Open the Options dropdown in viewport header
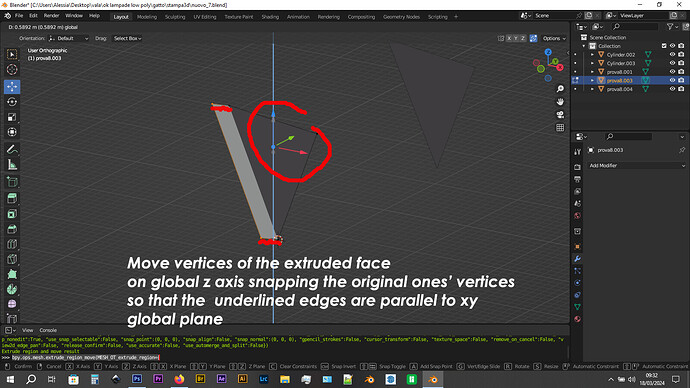Image resolution: width=690 pixels, height=388 pixels. (x=554, y=38)
